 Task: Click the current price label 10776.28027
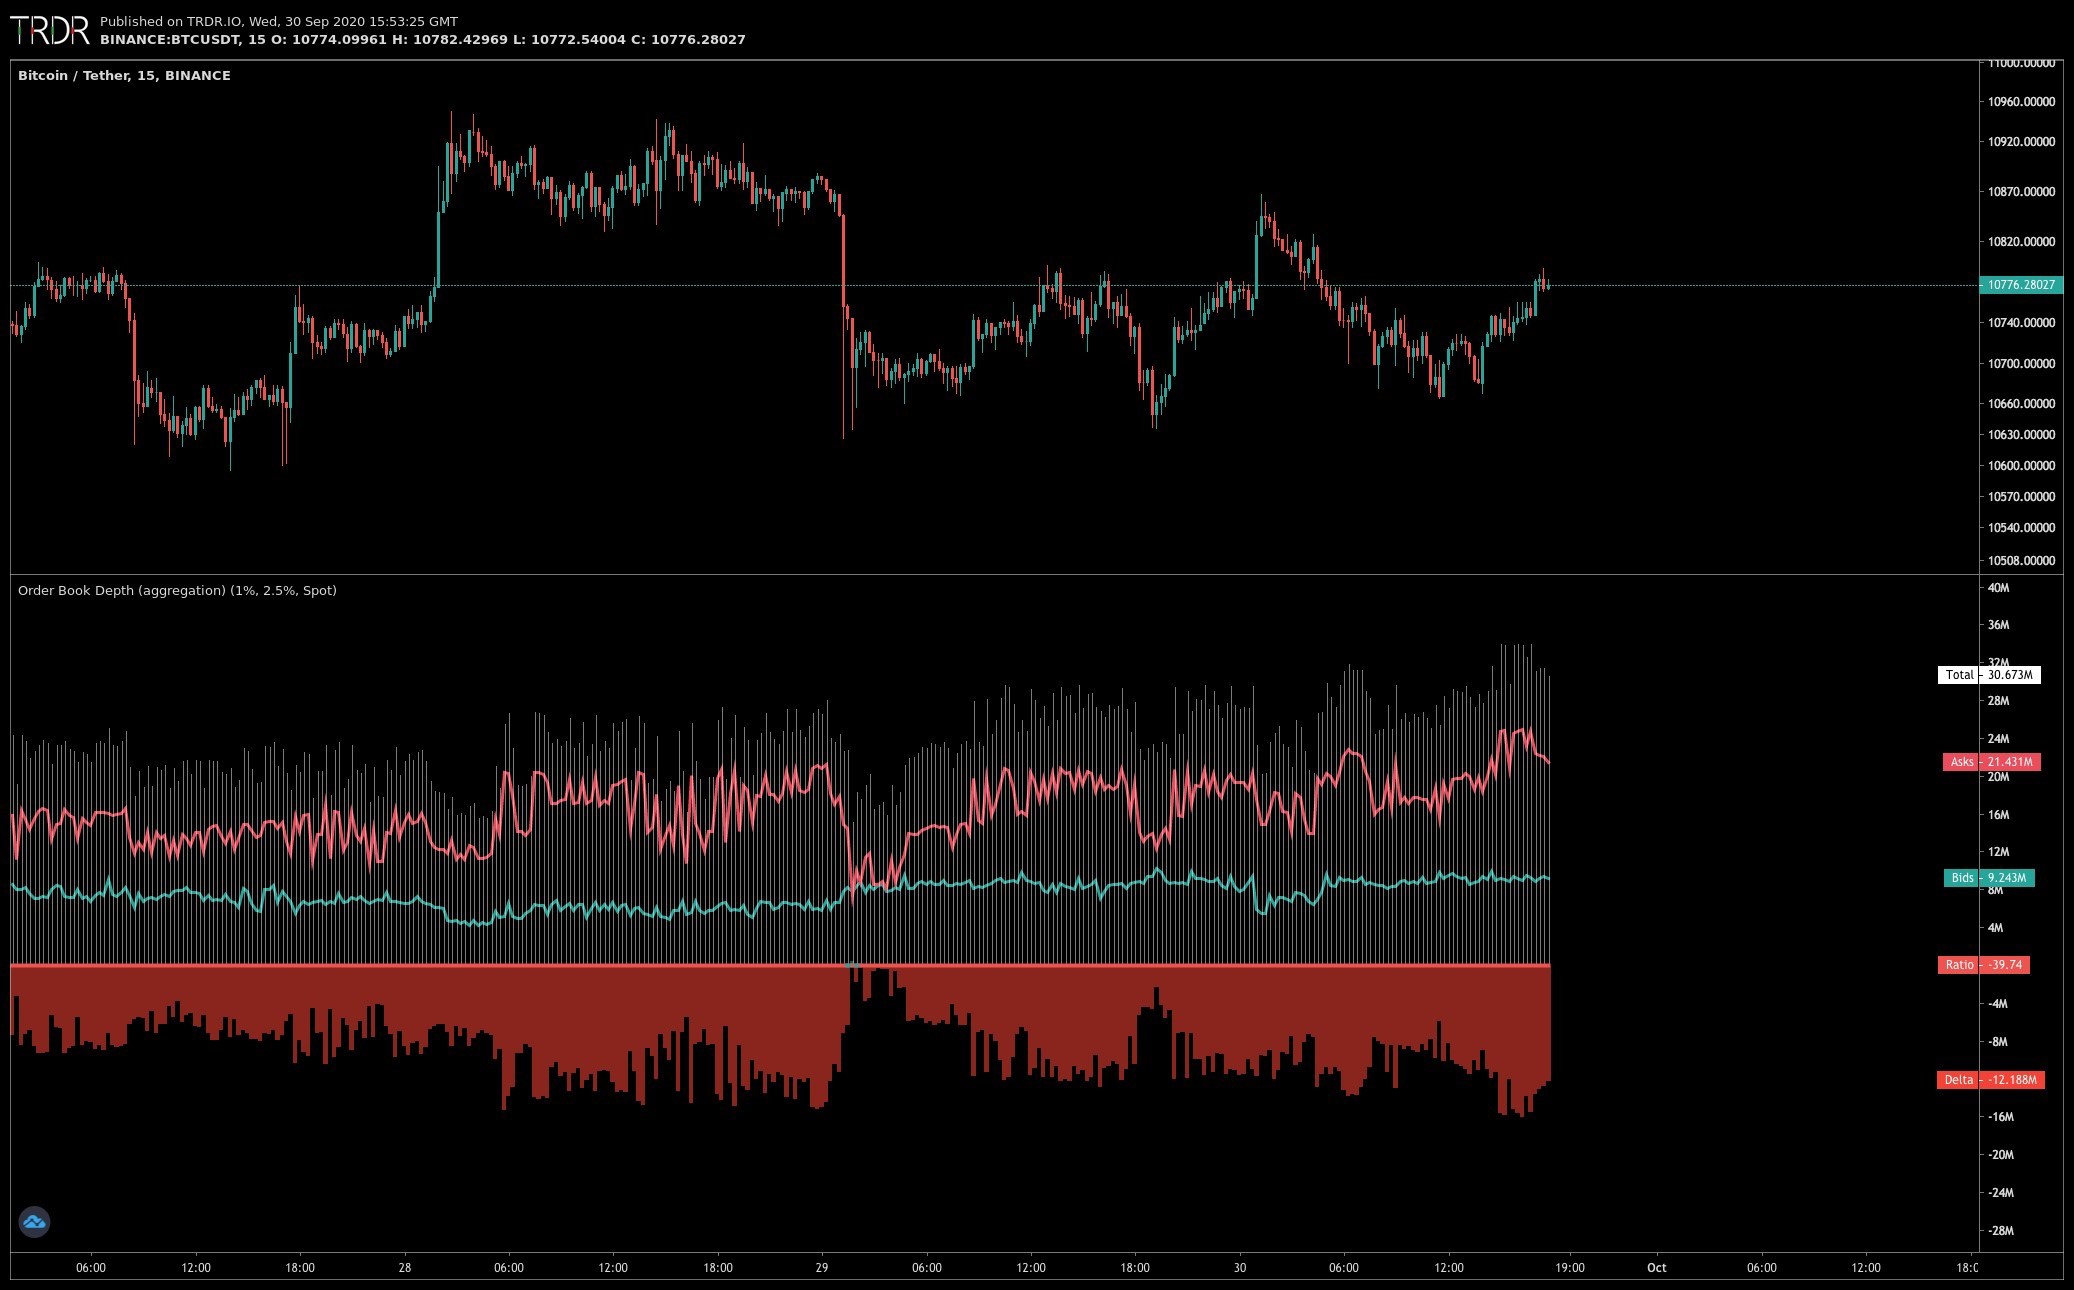2020,285
